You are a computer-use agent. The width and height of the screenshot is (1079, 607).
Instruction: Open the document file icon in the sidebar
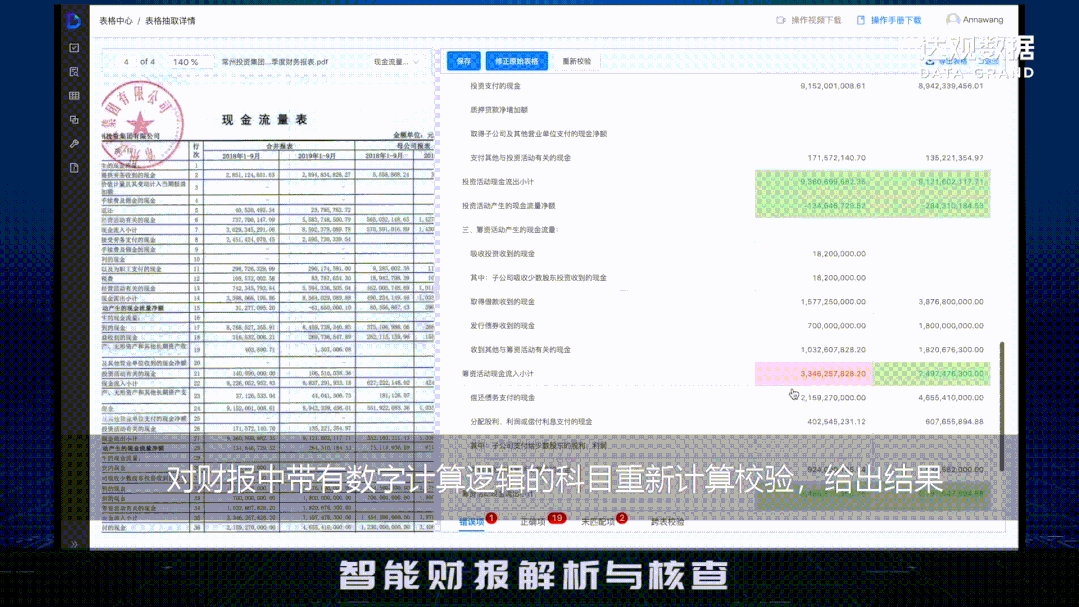point(74,168)
